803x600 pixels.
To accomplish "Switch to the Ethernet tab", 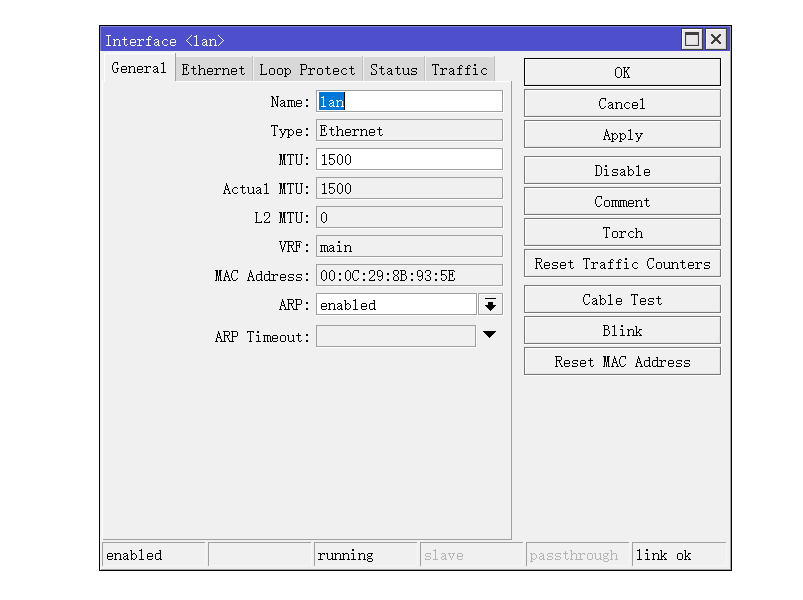I will pos(213,70).
